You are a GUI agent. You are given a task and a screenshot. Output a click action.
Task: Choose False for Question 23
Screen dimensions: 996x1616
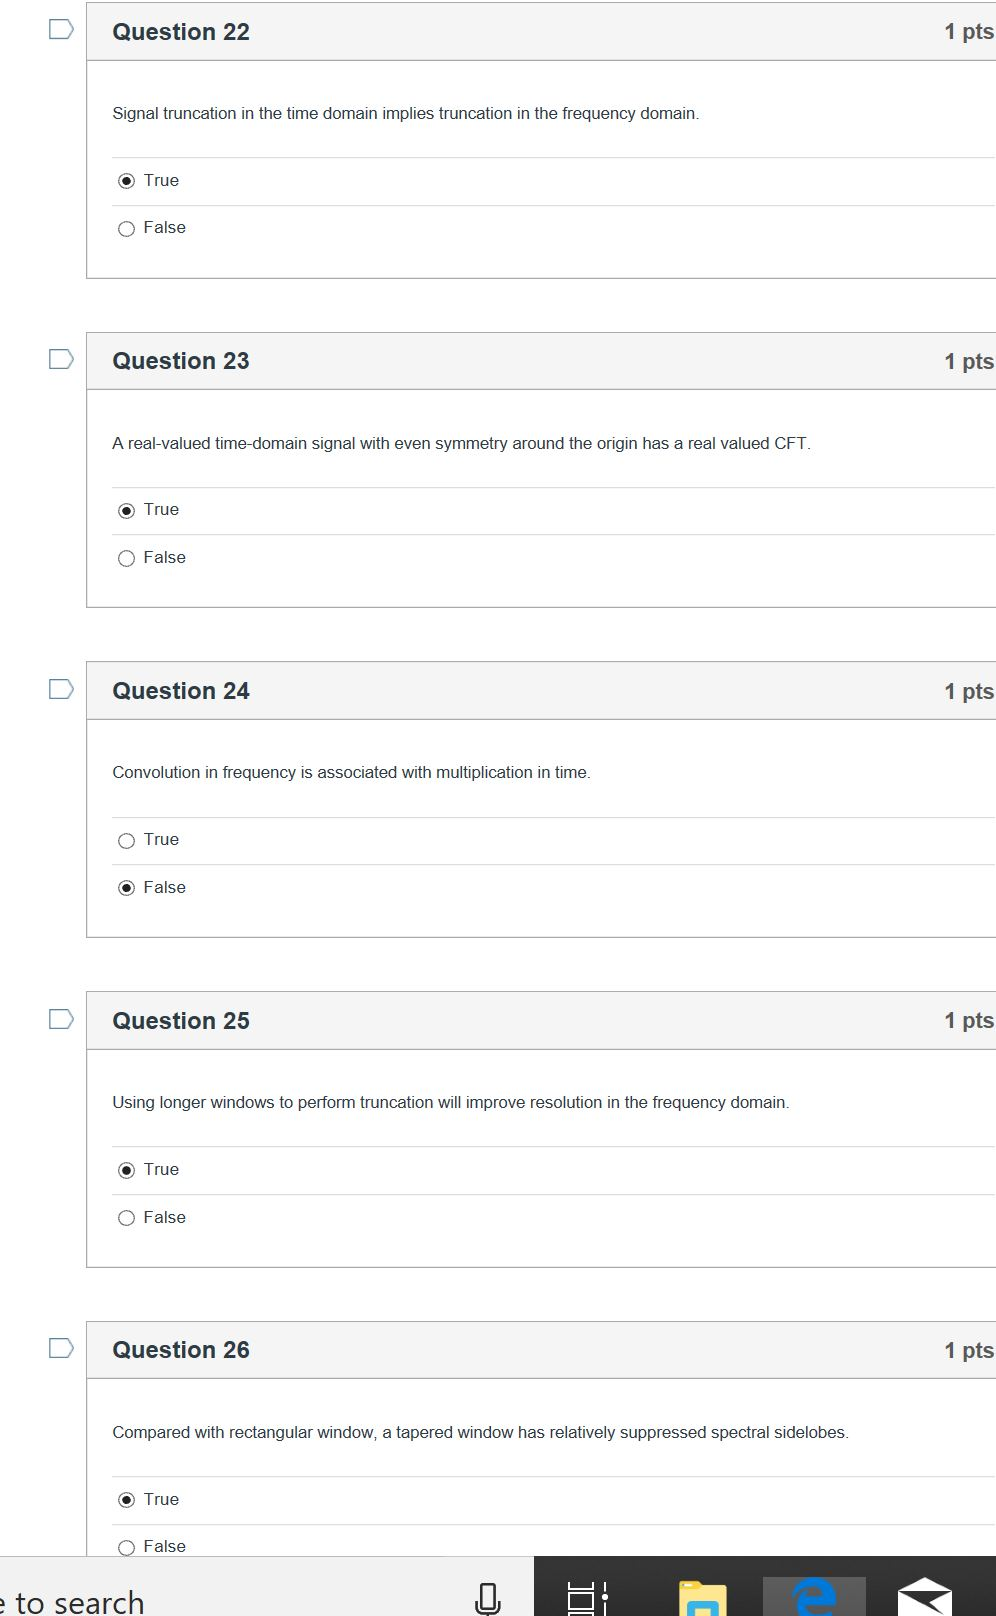click(x=127, y=559)
